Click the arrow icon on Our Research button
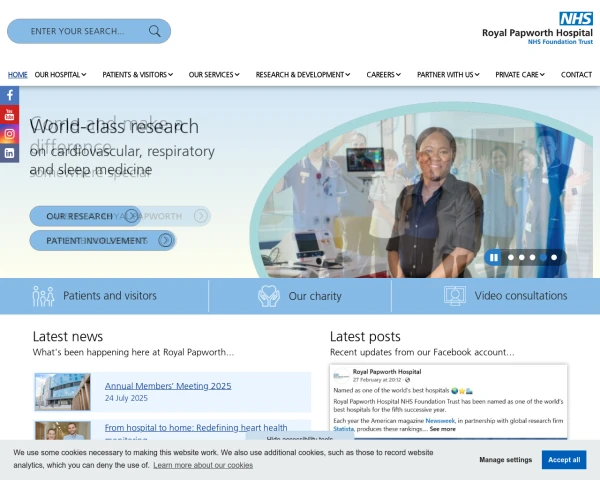 tap(132, 216)
